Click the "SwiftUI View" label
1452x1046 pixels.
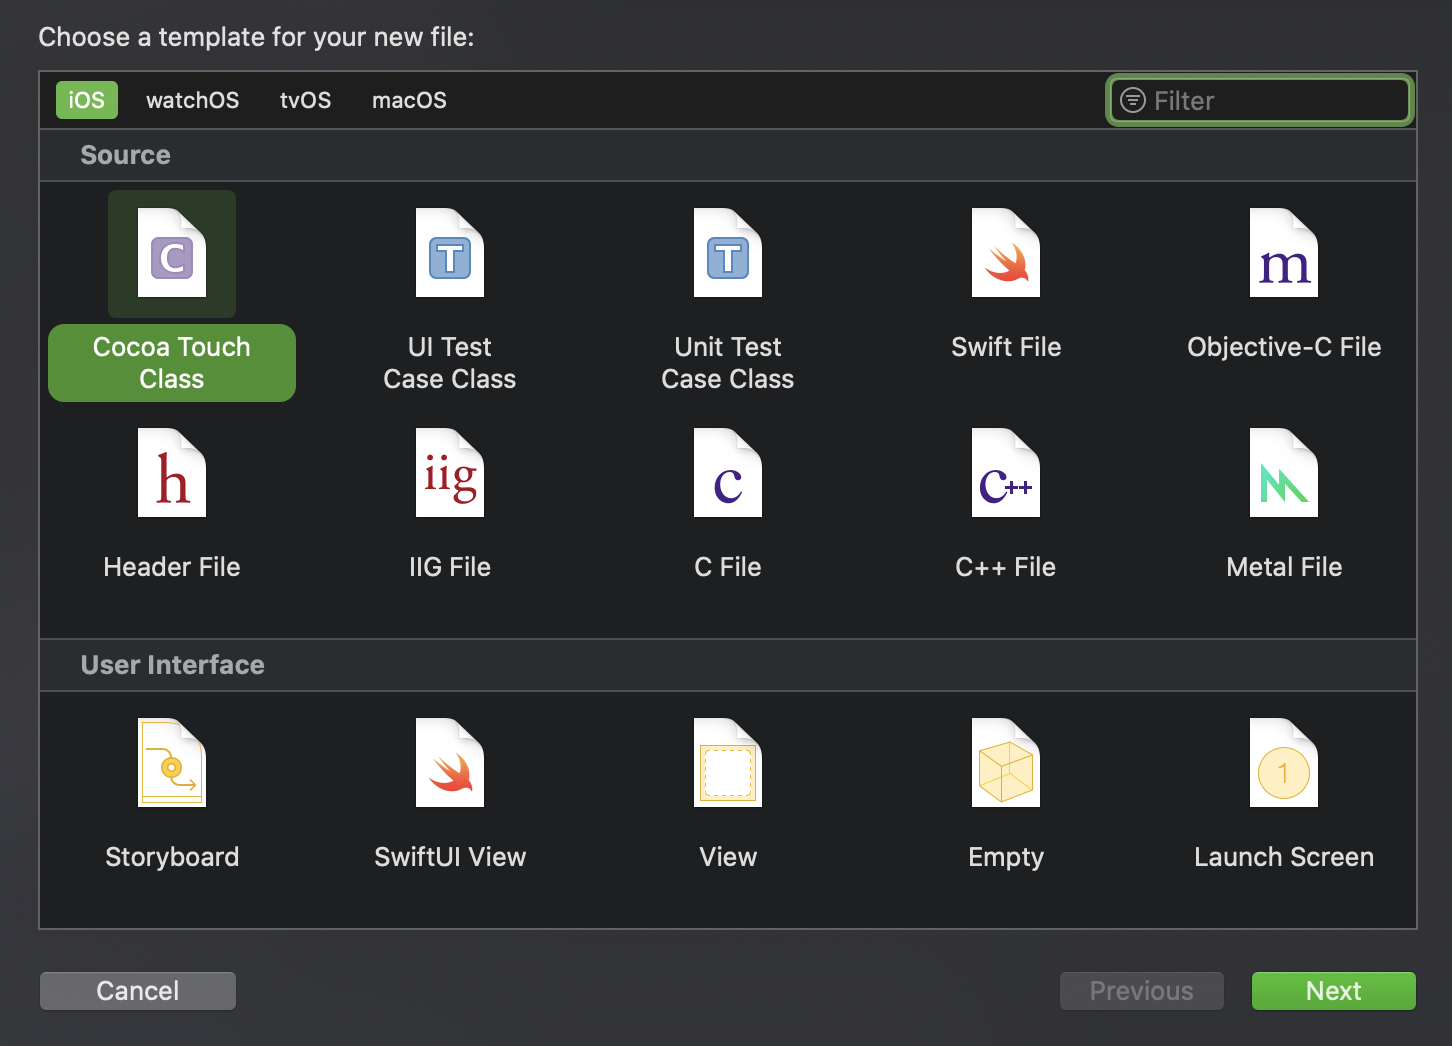click(x=450, y=857)
